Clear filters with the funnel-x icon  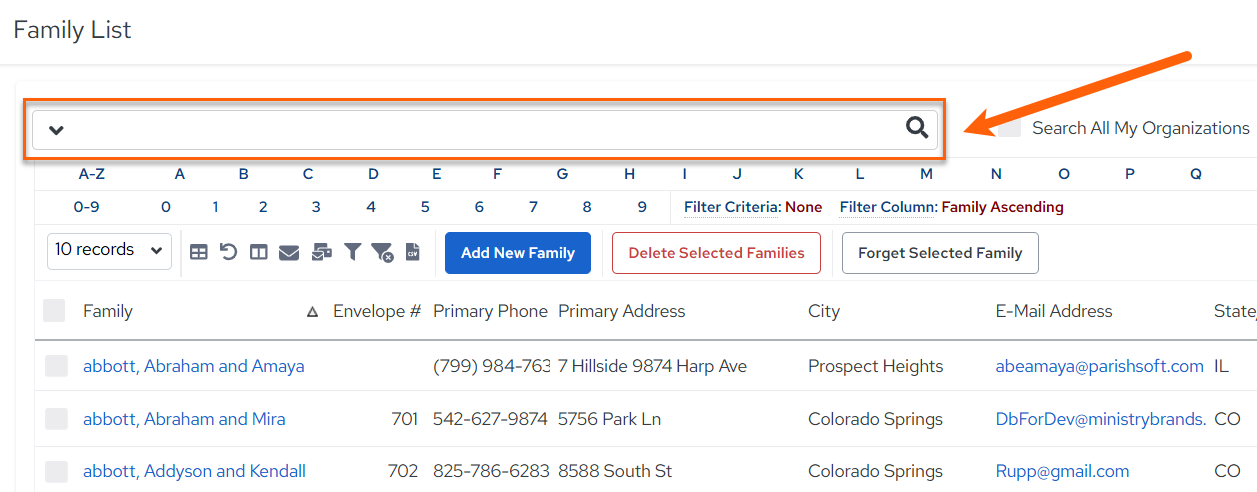pos(382,253)
